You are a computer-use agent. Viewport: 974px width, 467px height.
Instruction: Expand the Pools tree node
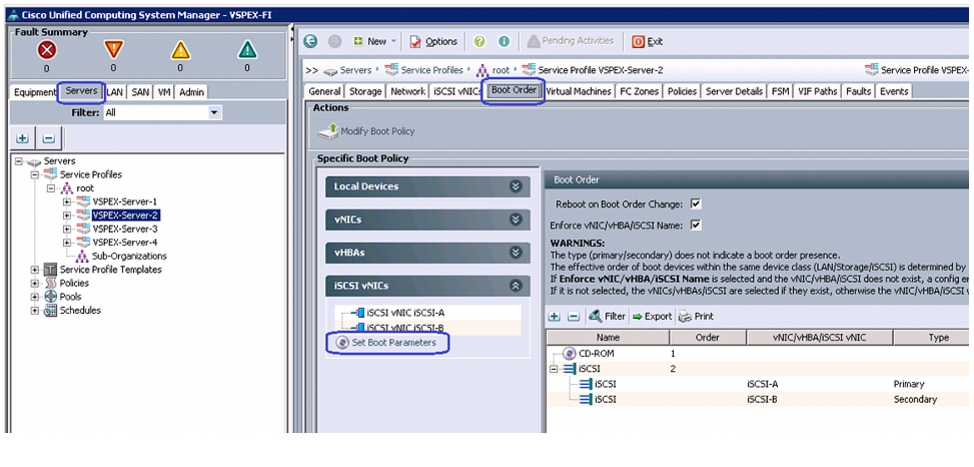click(35, 297)
